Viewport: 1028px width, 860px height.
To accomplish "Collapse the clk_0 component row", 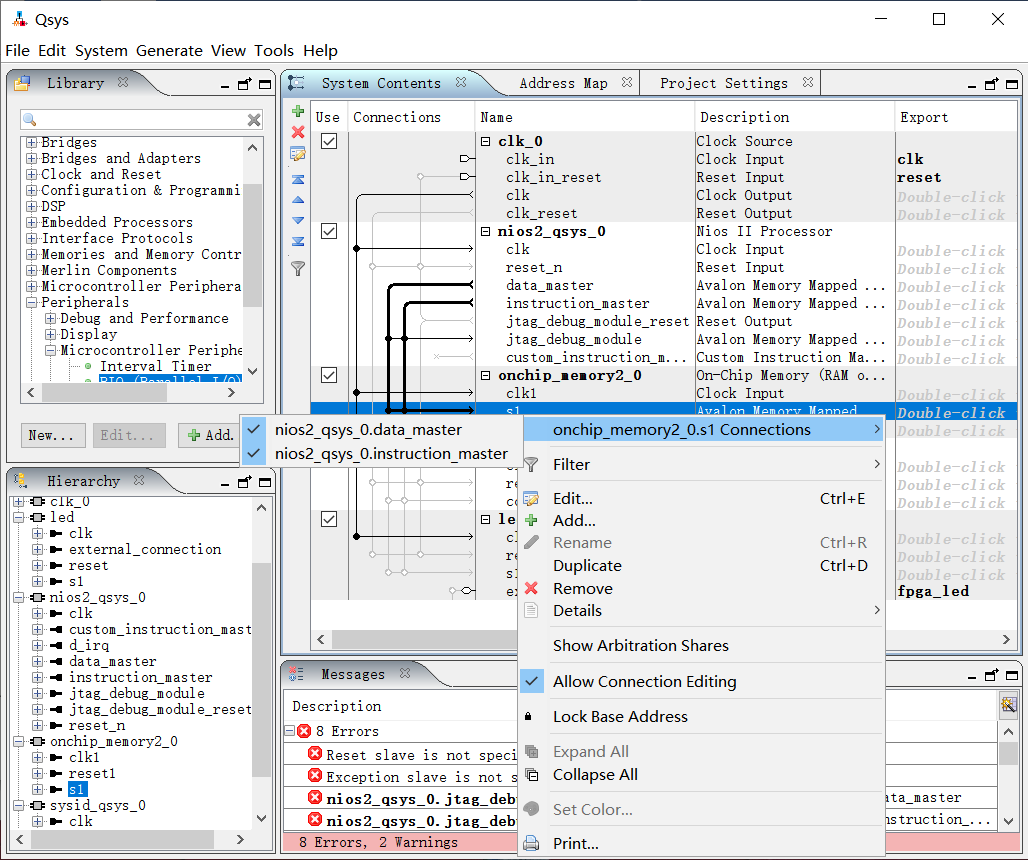I will click(487, 141).
